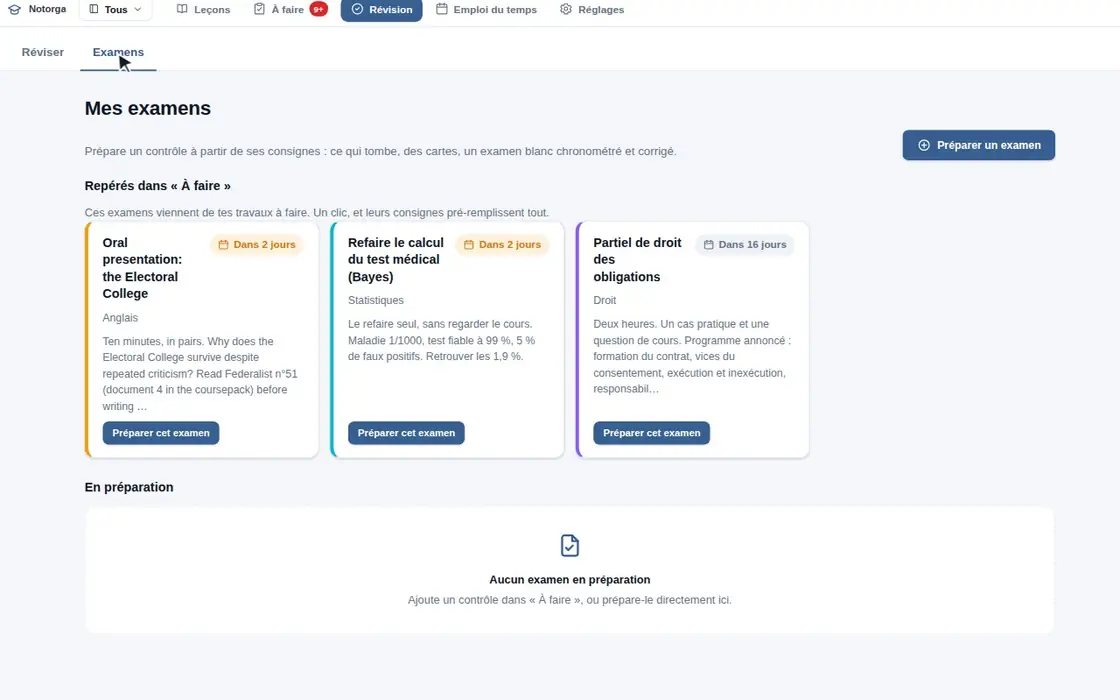
Task: Open the Partiel de droit des obligations title
Action: pyautogui.click(x=637, y=259)
